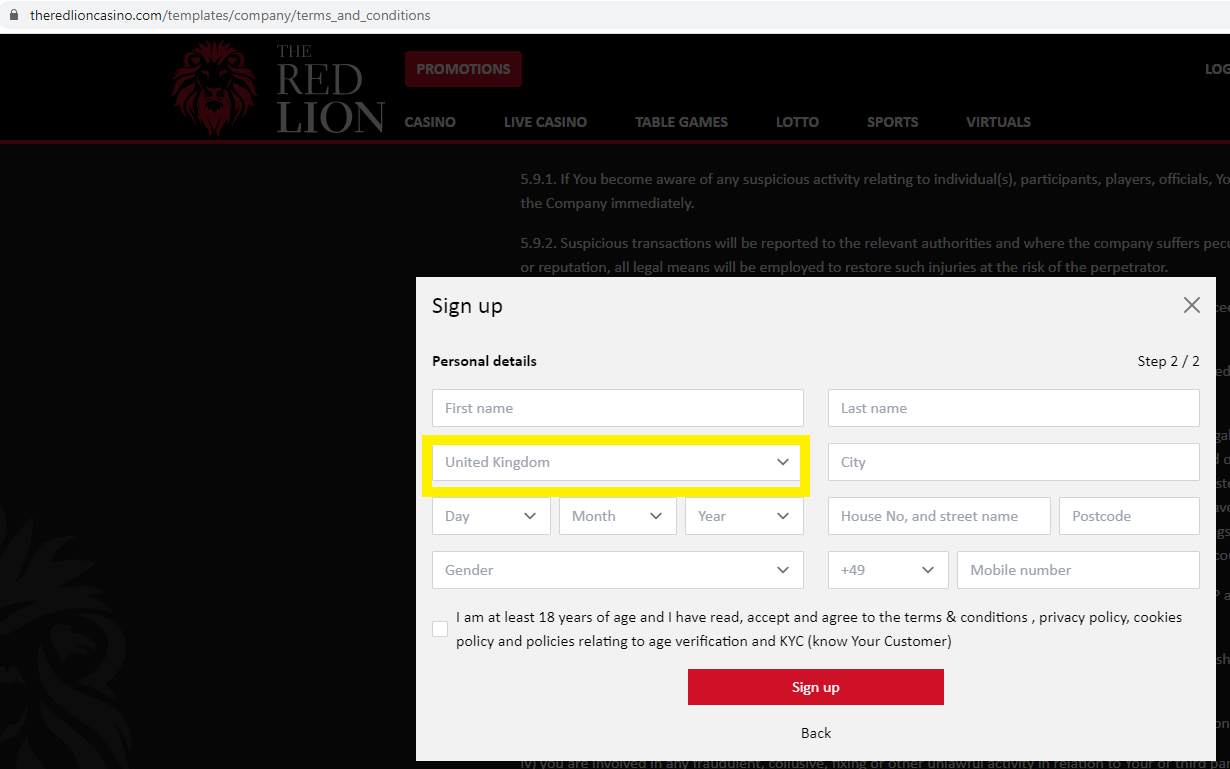Click the Promotions button
The image size is (1230, 769).
[463, 69]
